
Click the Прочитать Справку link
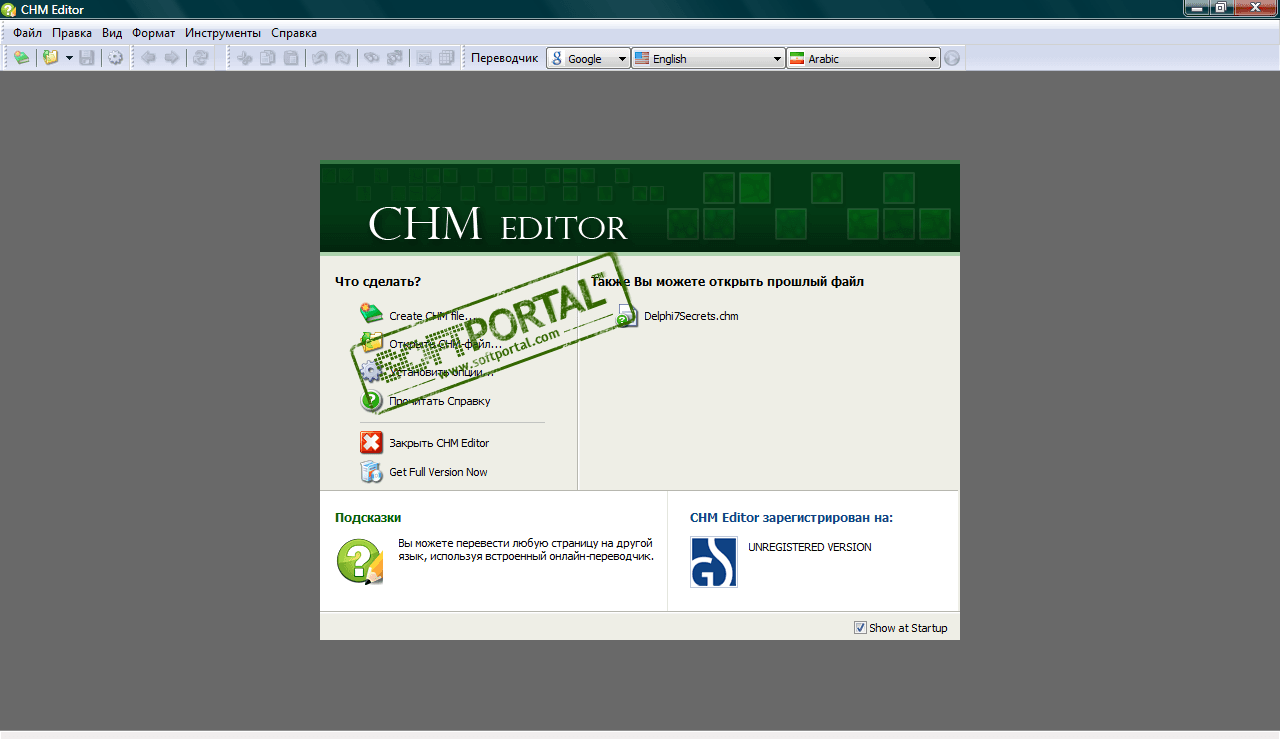pos(440,401)
